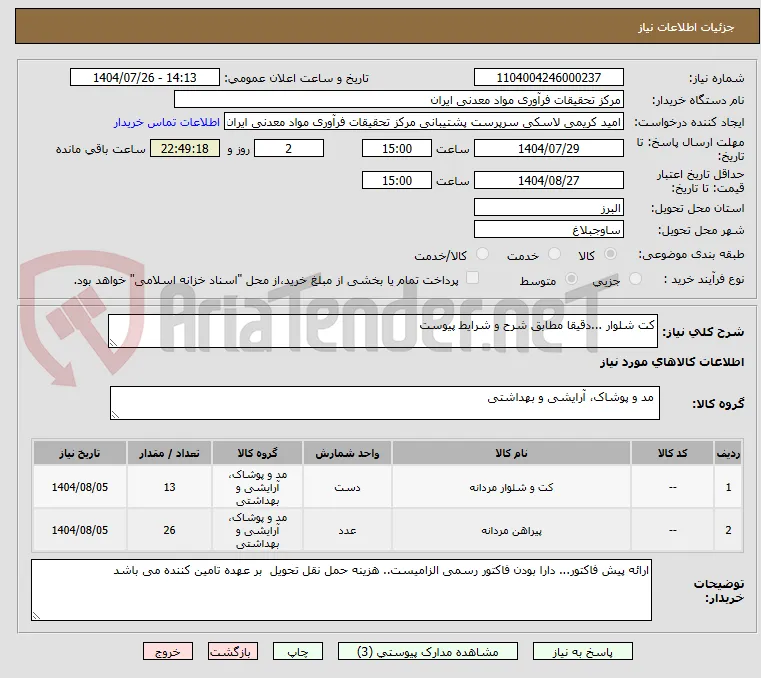The height and width of the screenshot is (678, 761).
Task: Click the price validity date 1404/08/27
Action: coord(548,181)
